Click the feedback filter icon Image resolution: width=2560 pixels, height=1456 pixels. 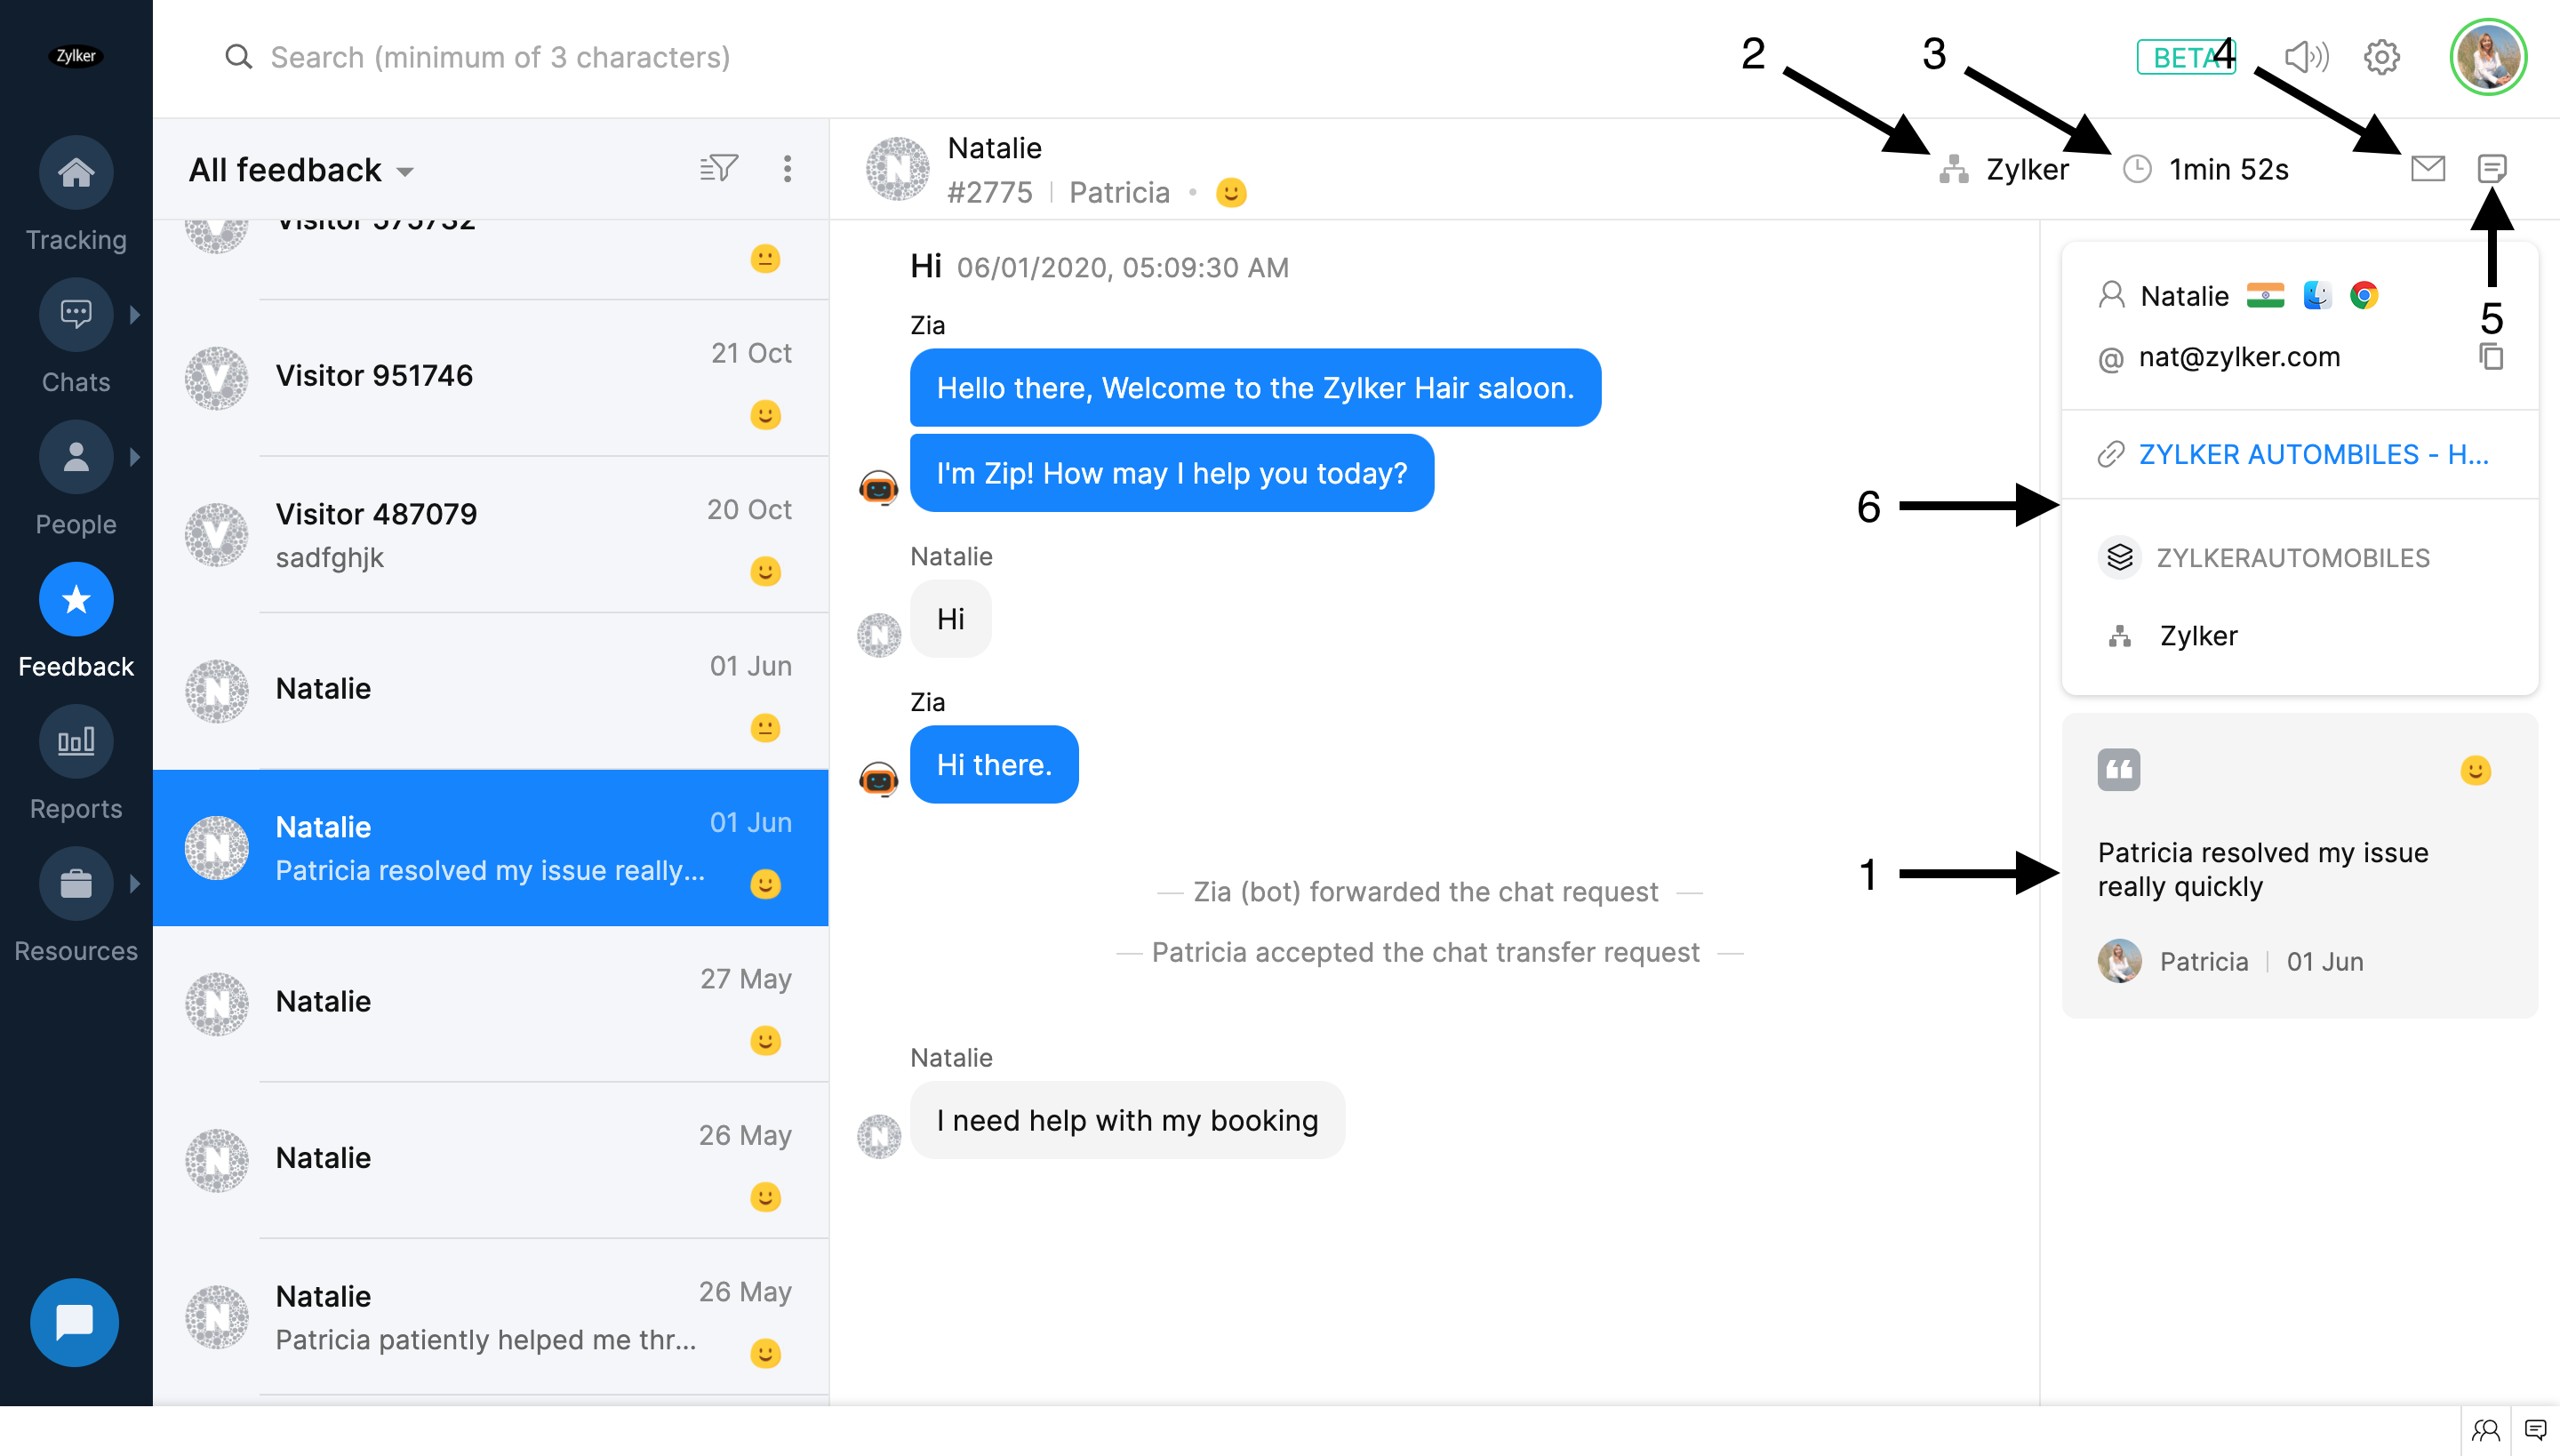coord(718,168)
